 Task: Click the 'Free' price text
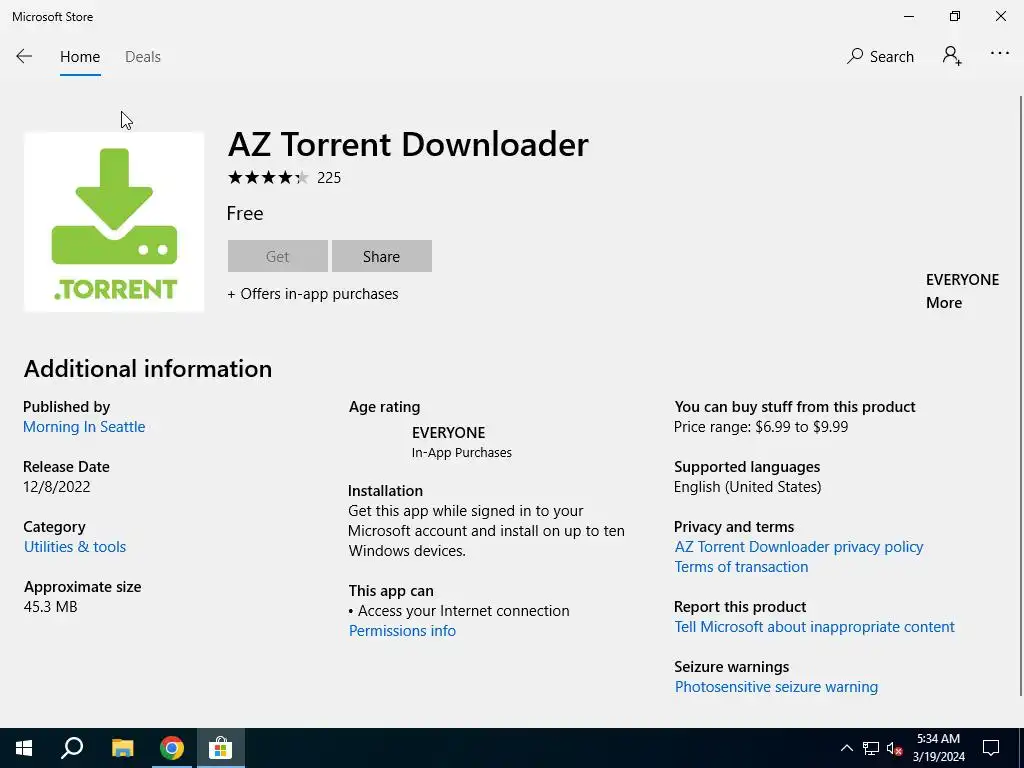[x=245, y=214]
